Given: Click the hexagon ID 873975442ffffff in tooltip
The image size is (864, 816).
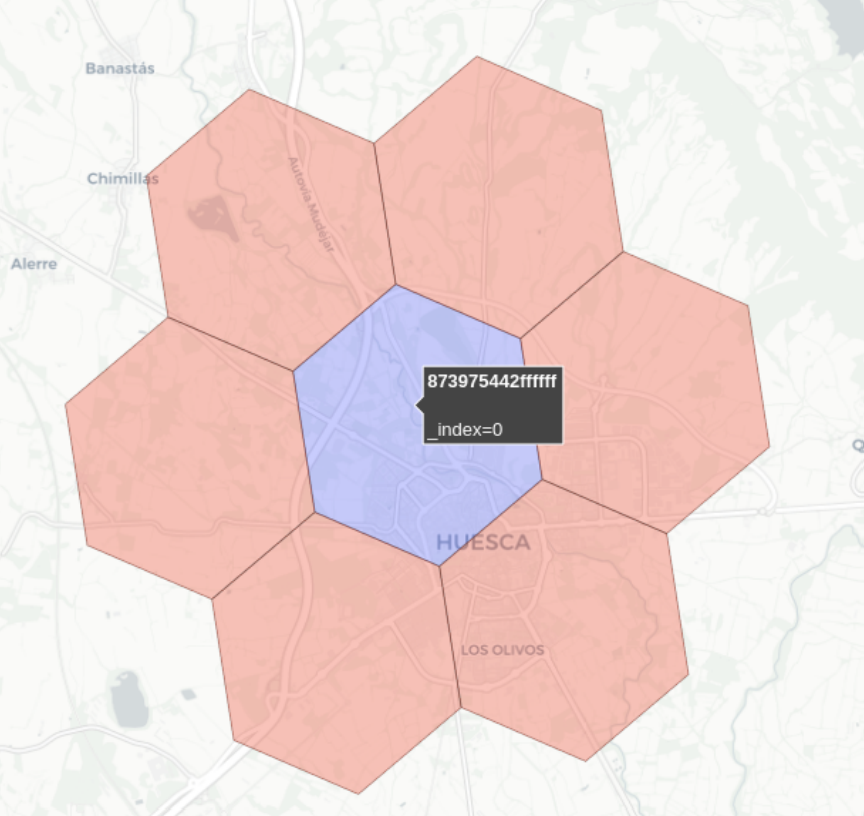Looking at the screenshot, I should coord(492,382).
